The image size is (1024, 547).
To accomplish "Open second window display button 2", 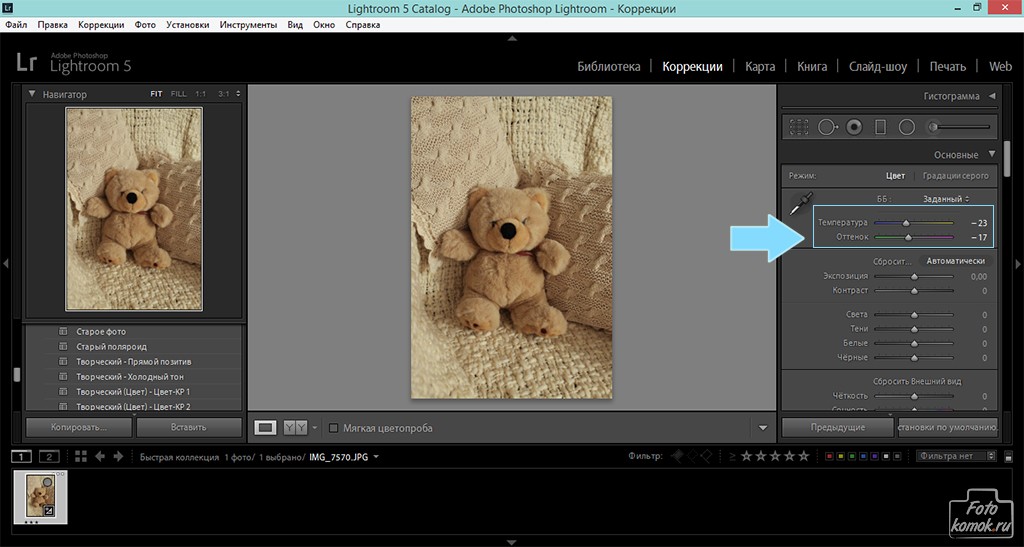I will click(49, 456).
